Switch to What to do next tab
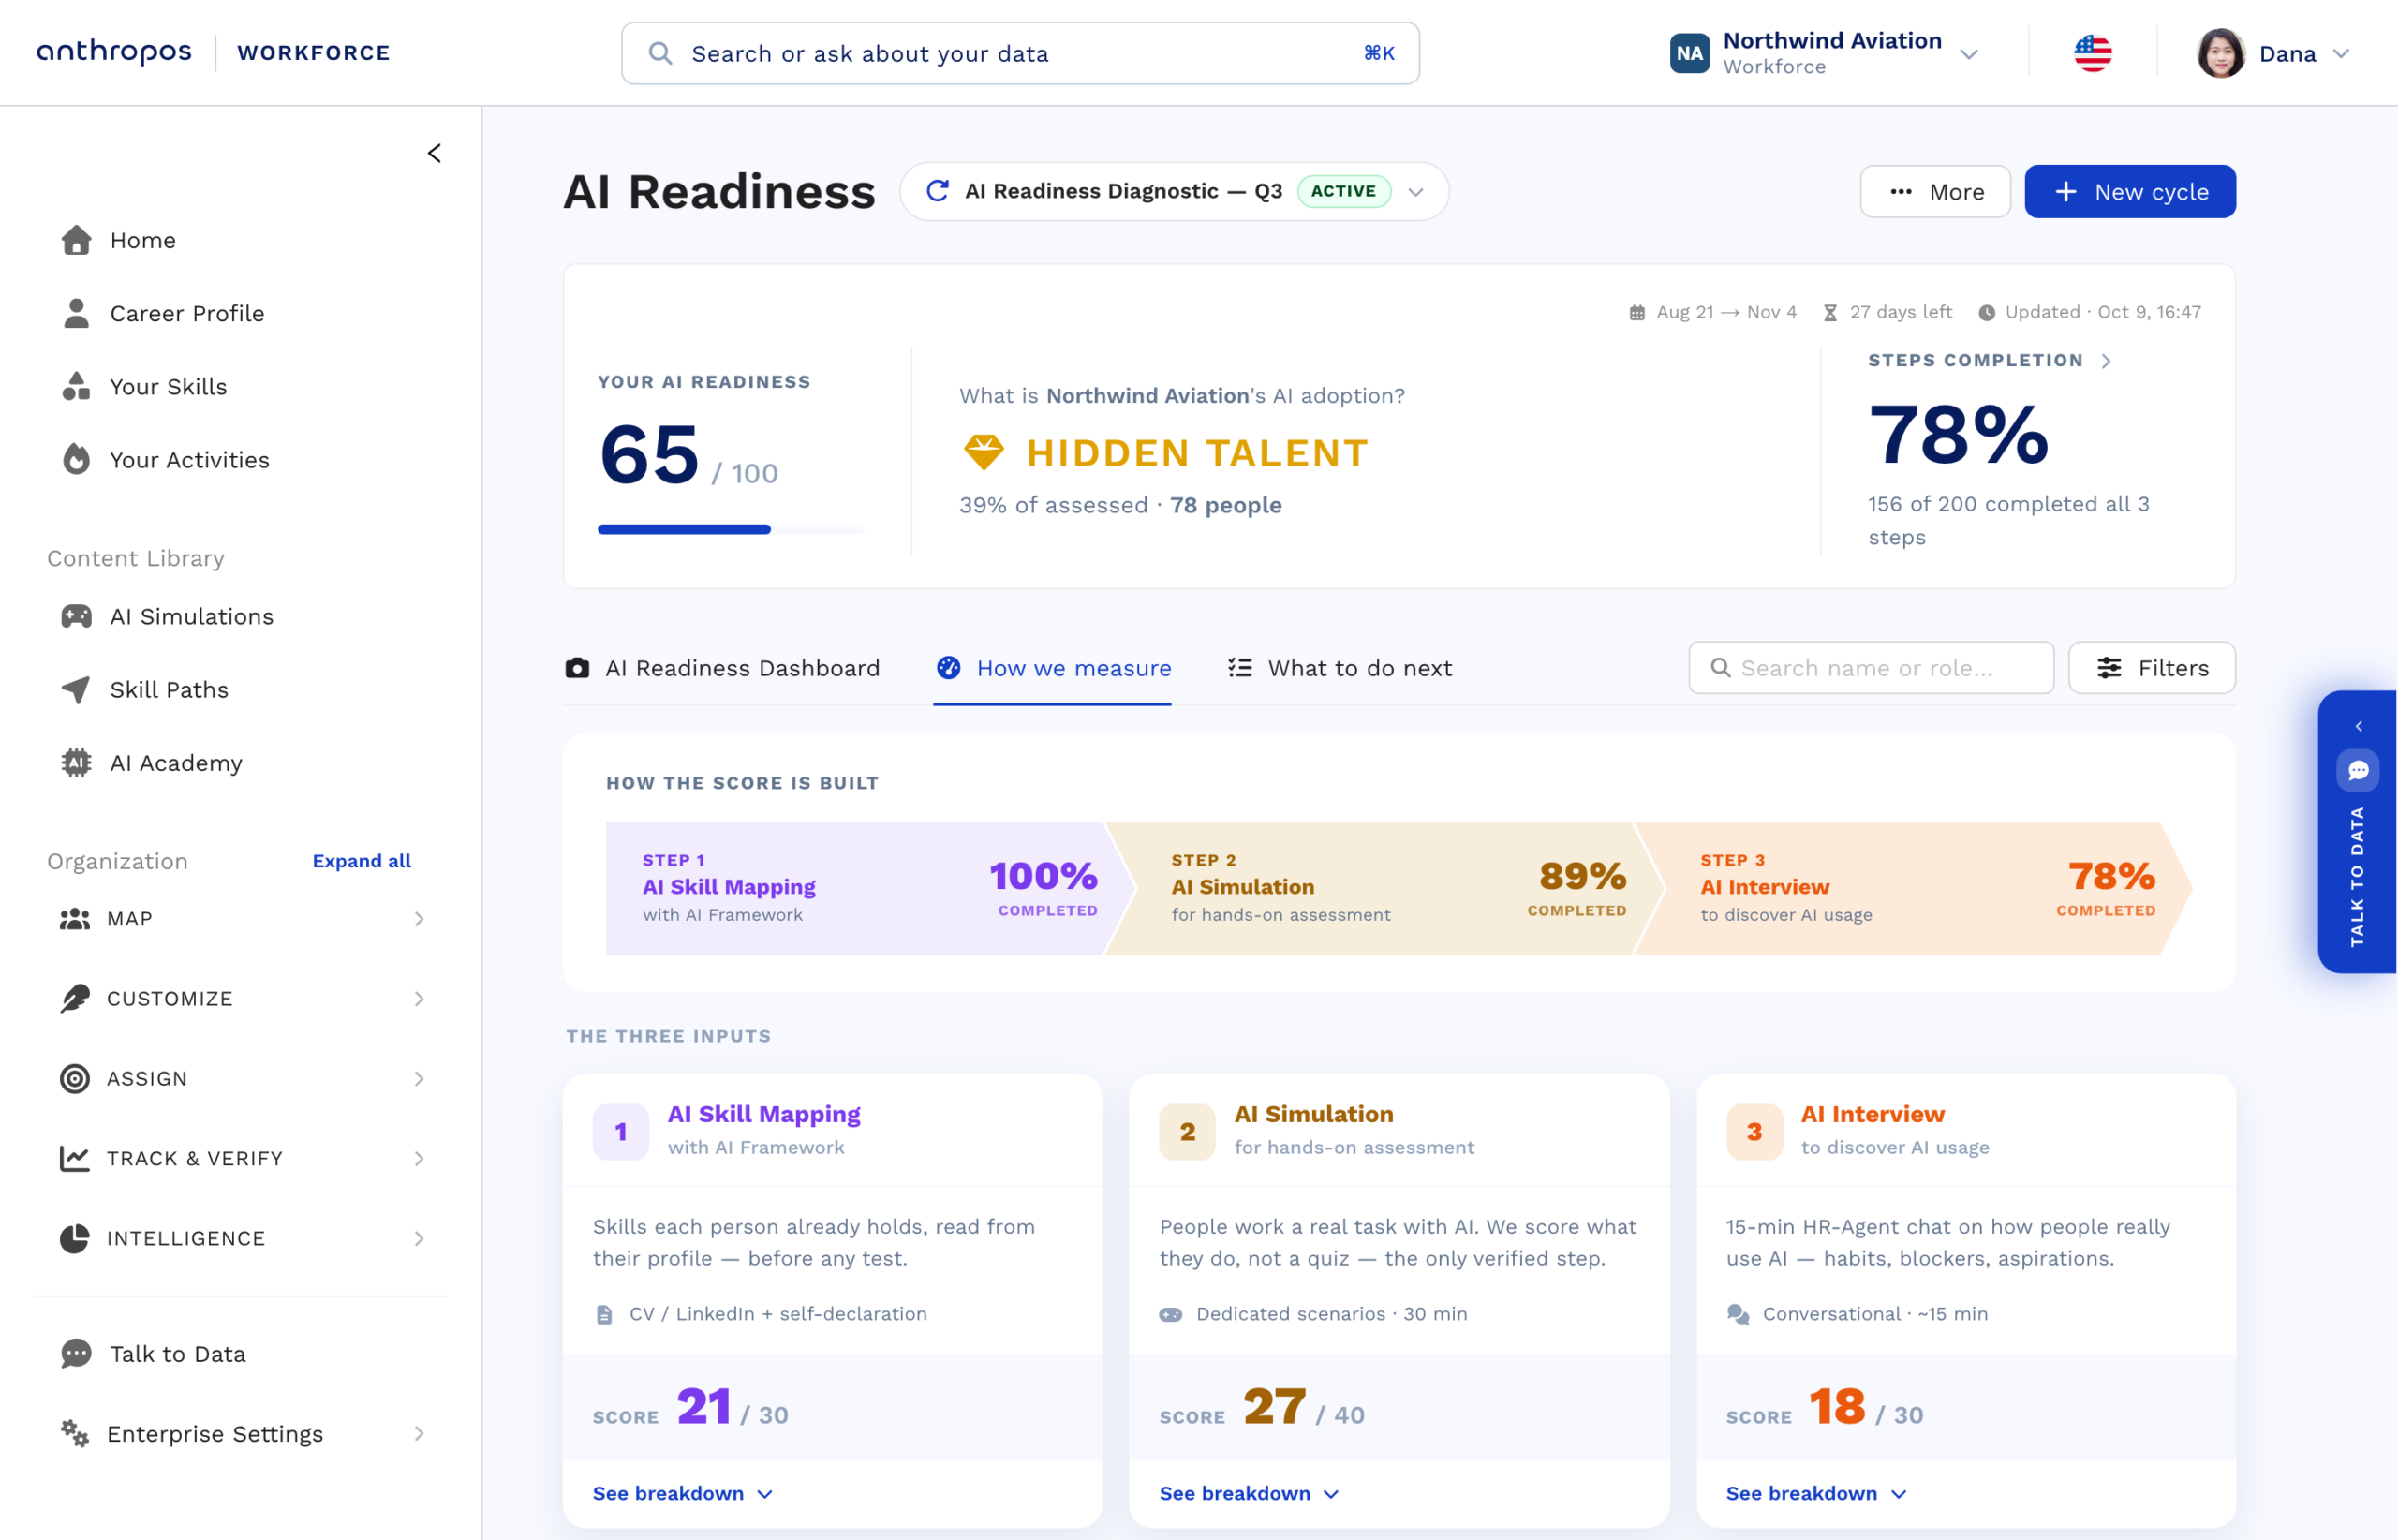Screen dimensions: 2398x1540 tap(1340, 668)
